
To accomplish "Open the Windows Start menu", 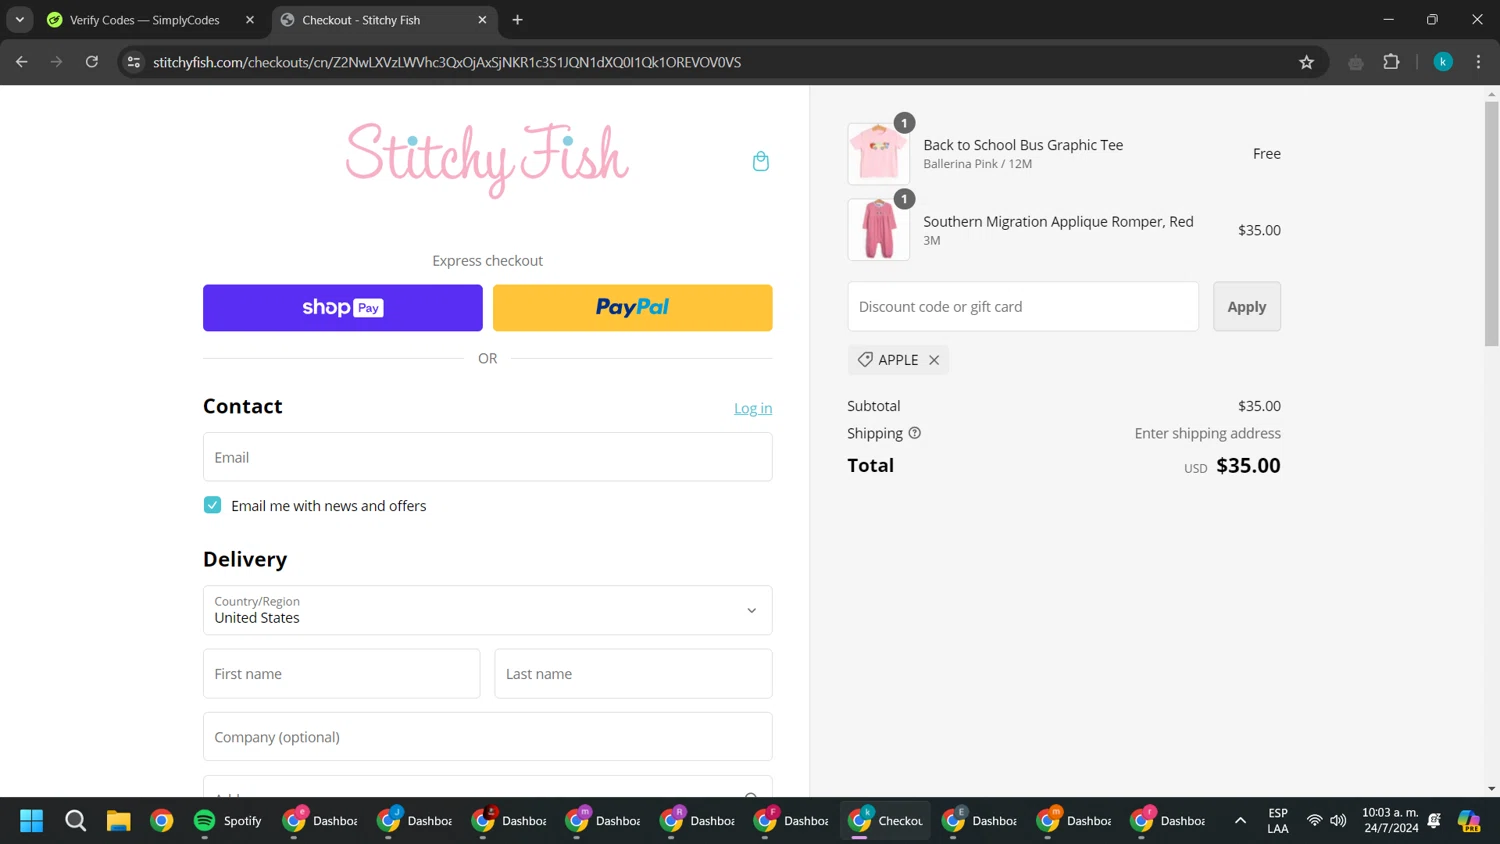I will pos(32,821).
